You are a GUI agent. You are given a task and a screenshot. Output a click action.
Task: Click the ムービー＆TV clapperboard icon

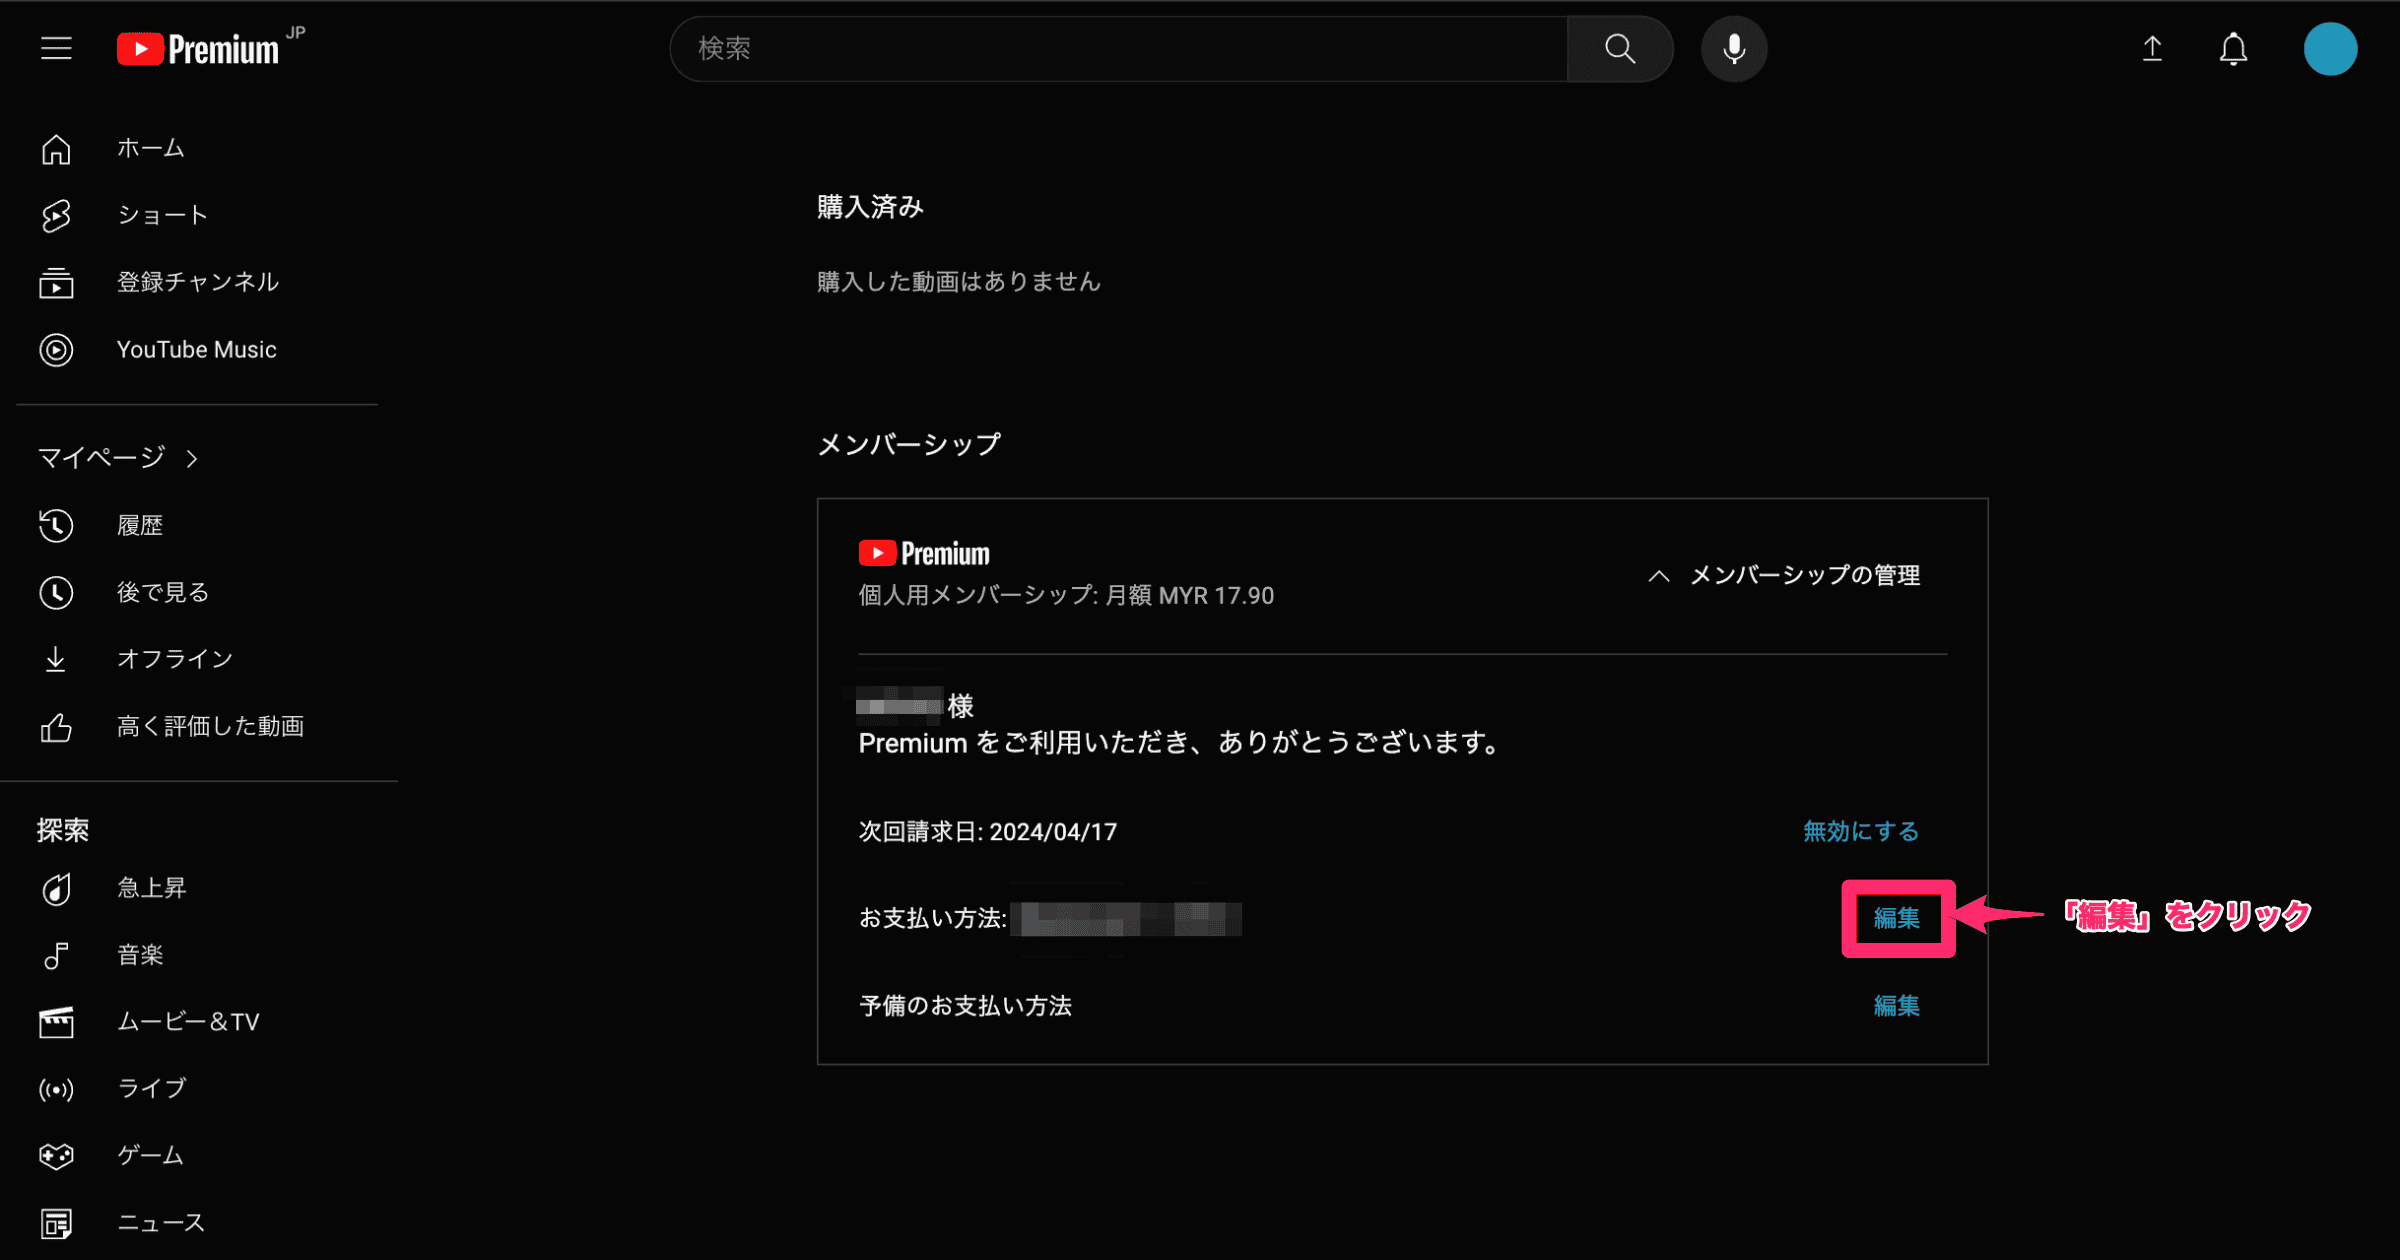56,1022
